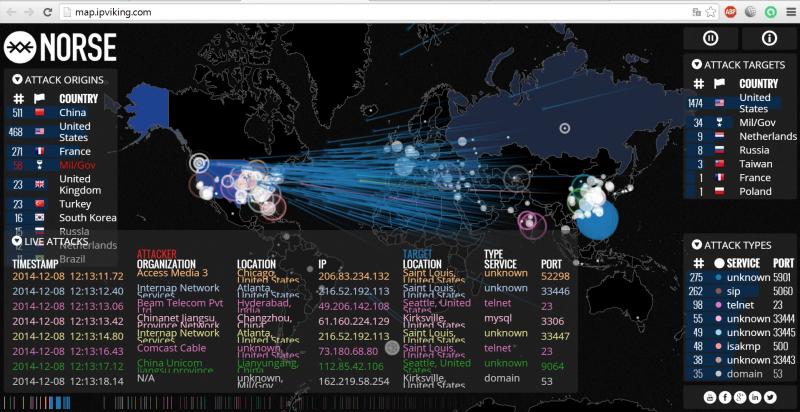Pause the live attack map
Viewport: 800px width, 412px height.
(710, 38)
